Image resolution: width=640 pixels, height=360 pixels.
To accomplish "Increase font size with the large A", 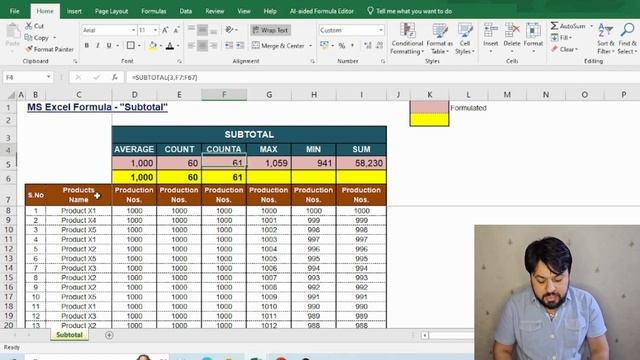I will 165,30.
